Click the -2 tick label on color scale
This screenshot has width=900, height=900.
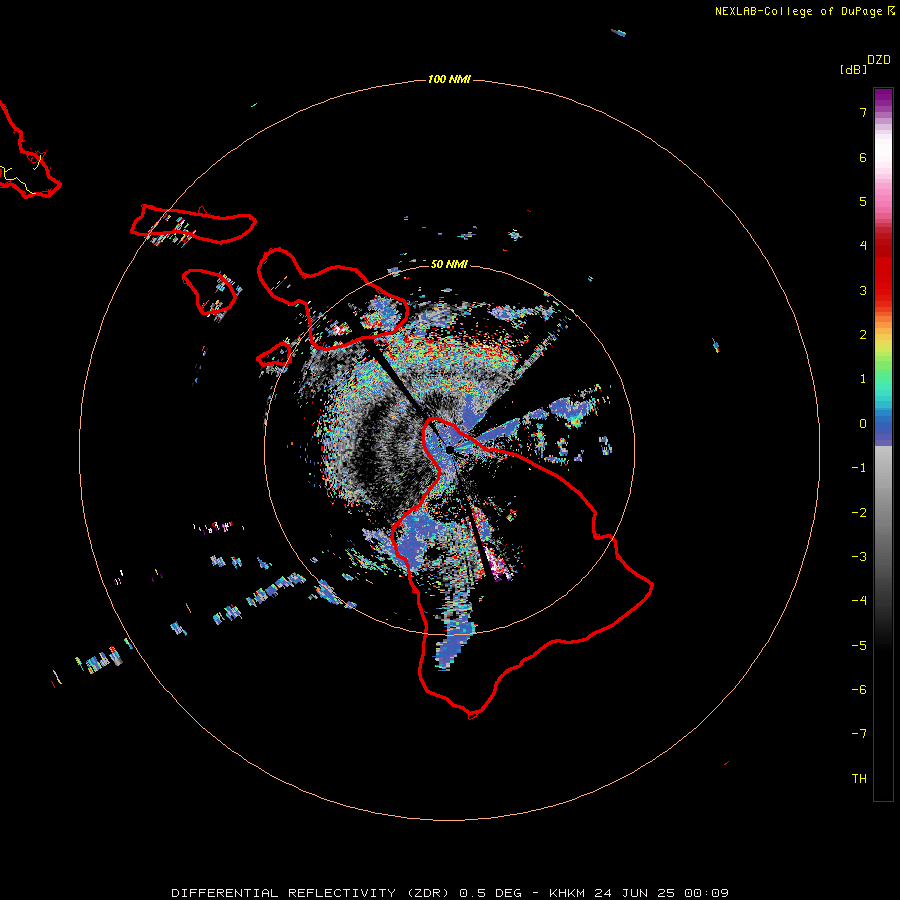tap(859, 513)
